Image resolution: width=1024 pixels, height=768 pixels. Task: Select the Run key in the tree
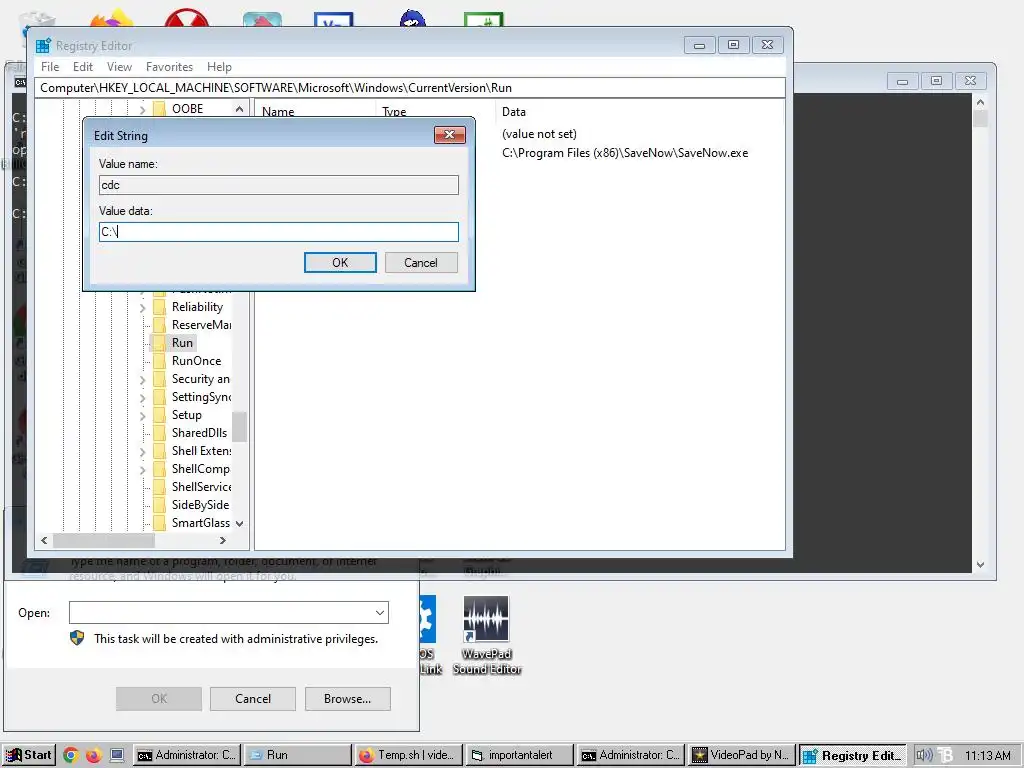(182, 343)
